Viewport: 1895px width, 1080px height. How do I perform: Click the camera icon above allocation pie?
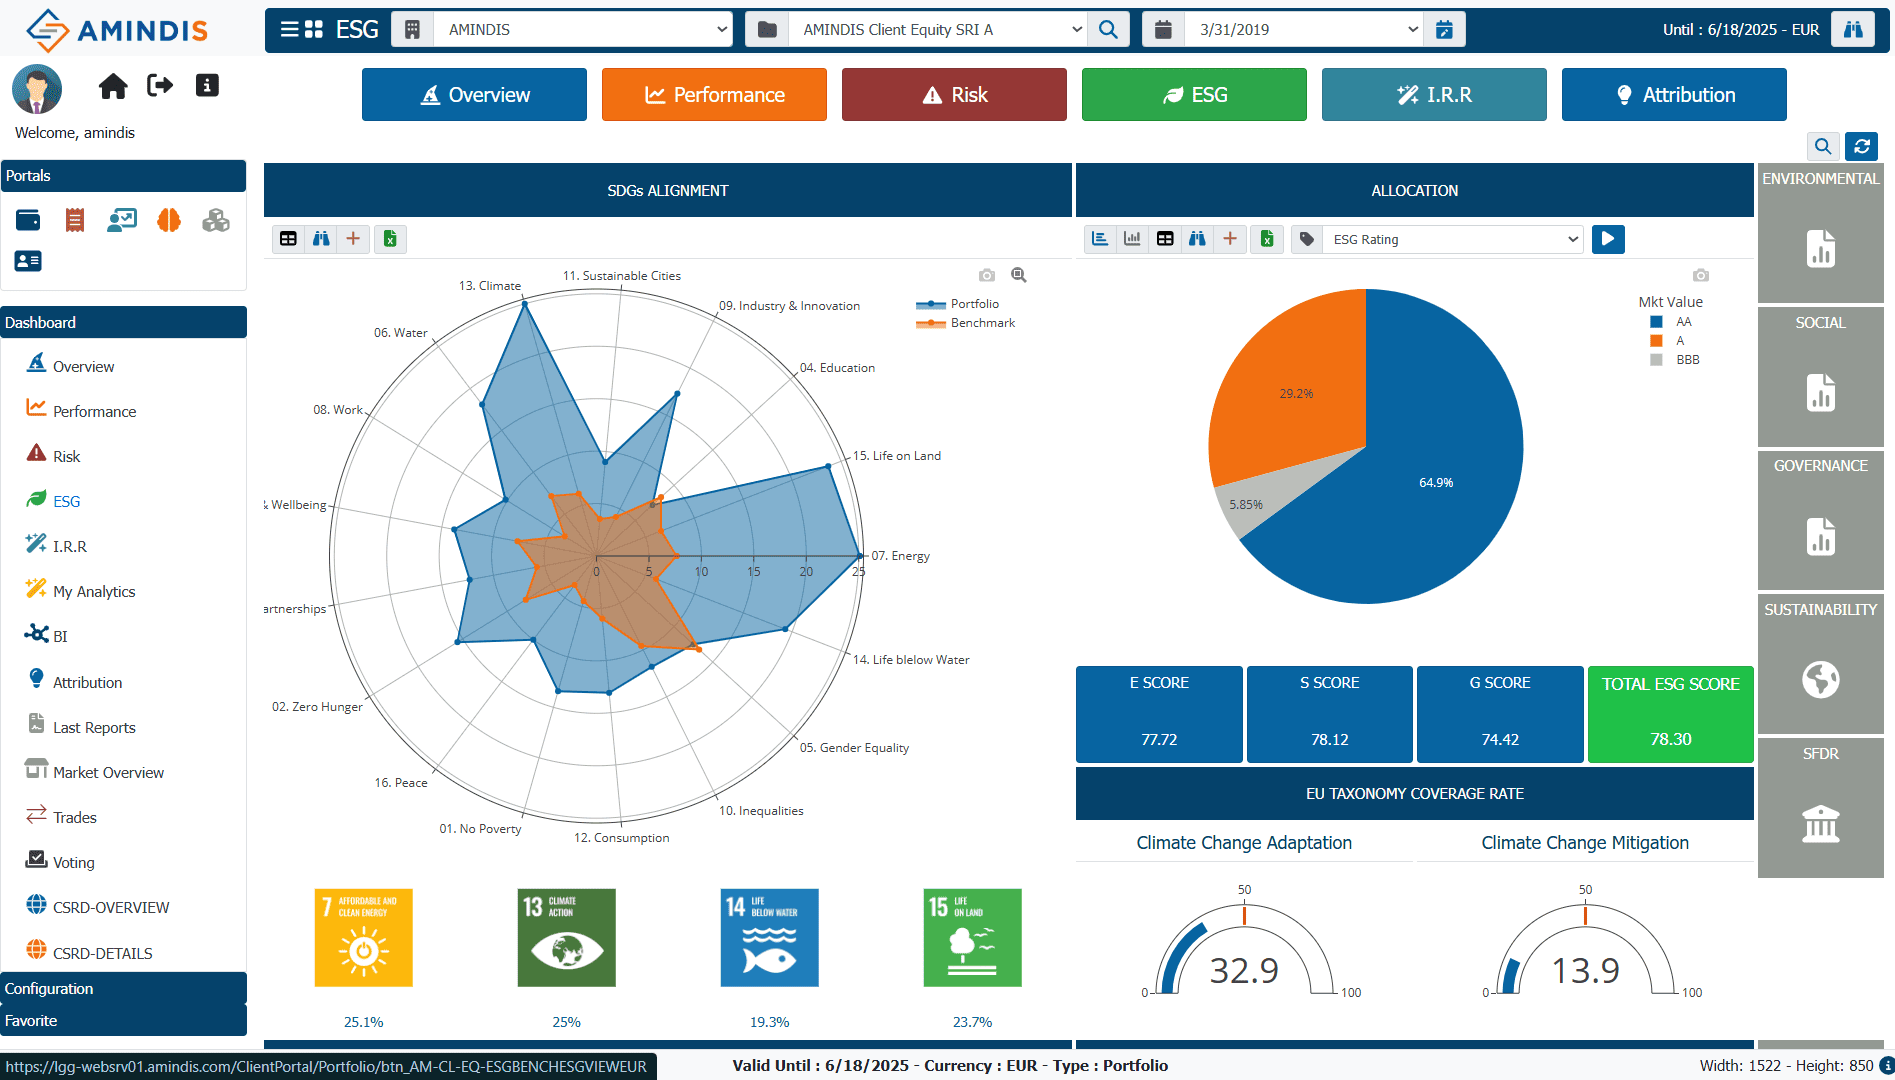[1700, 275]
